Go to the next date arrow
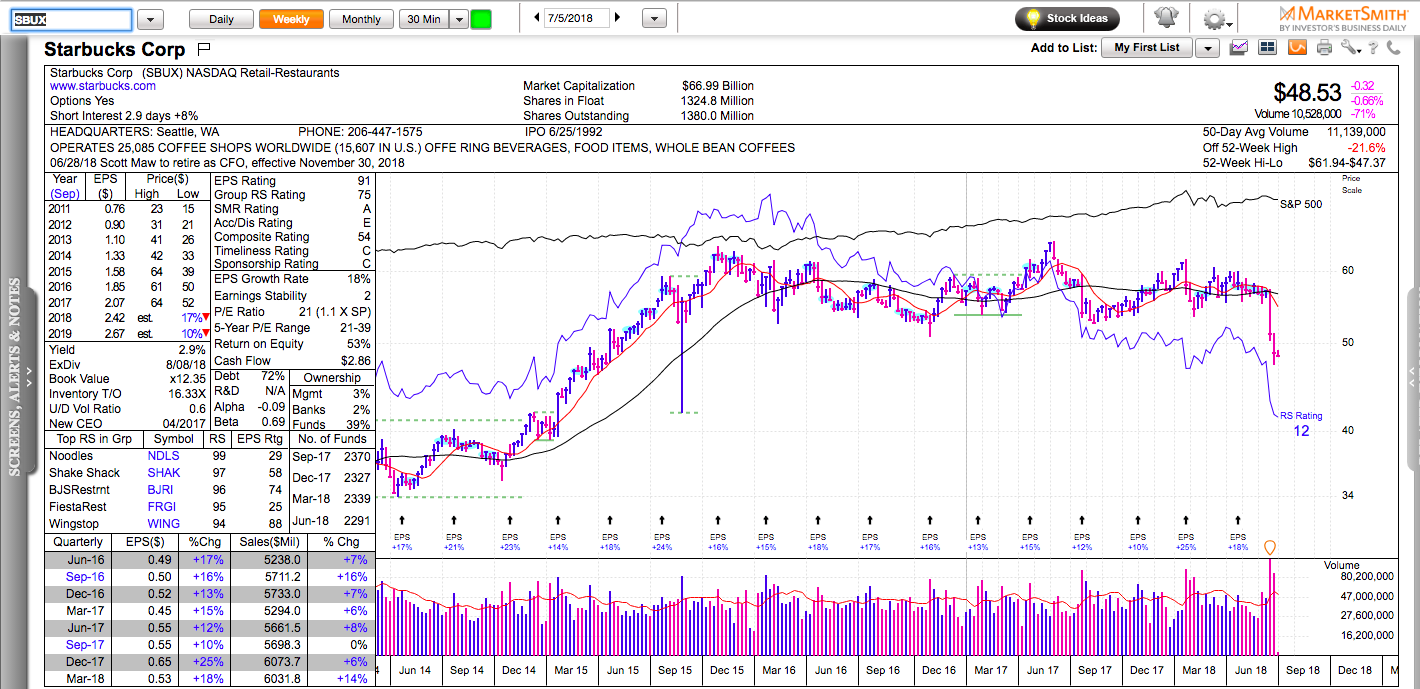The width and height of the screenshot is (1420, 689). point(617,18)
